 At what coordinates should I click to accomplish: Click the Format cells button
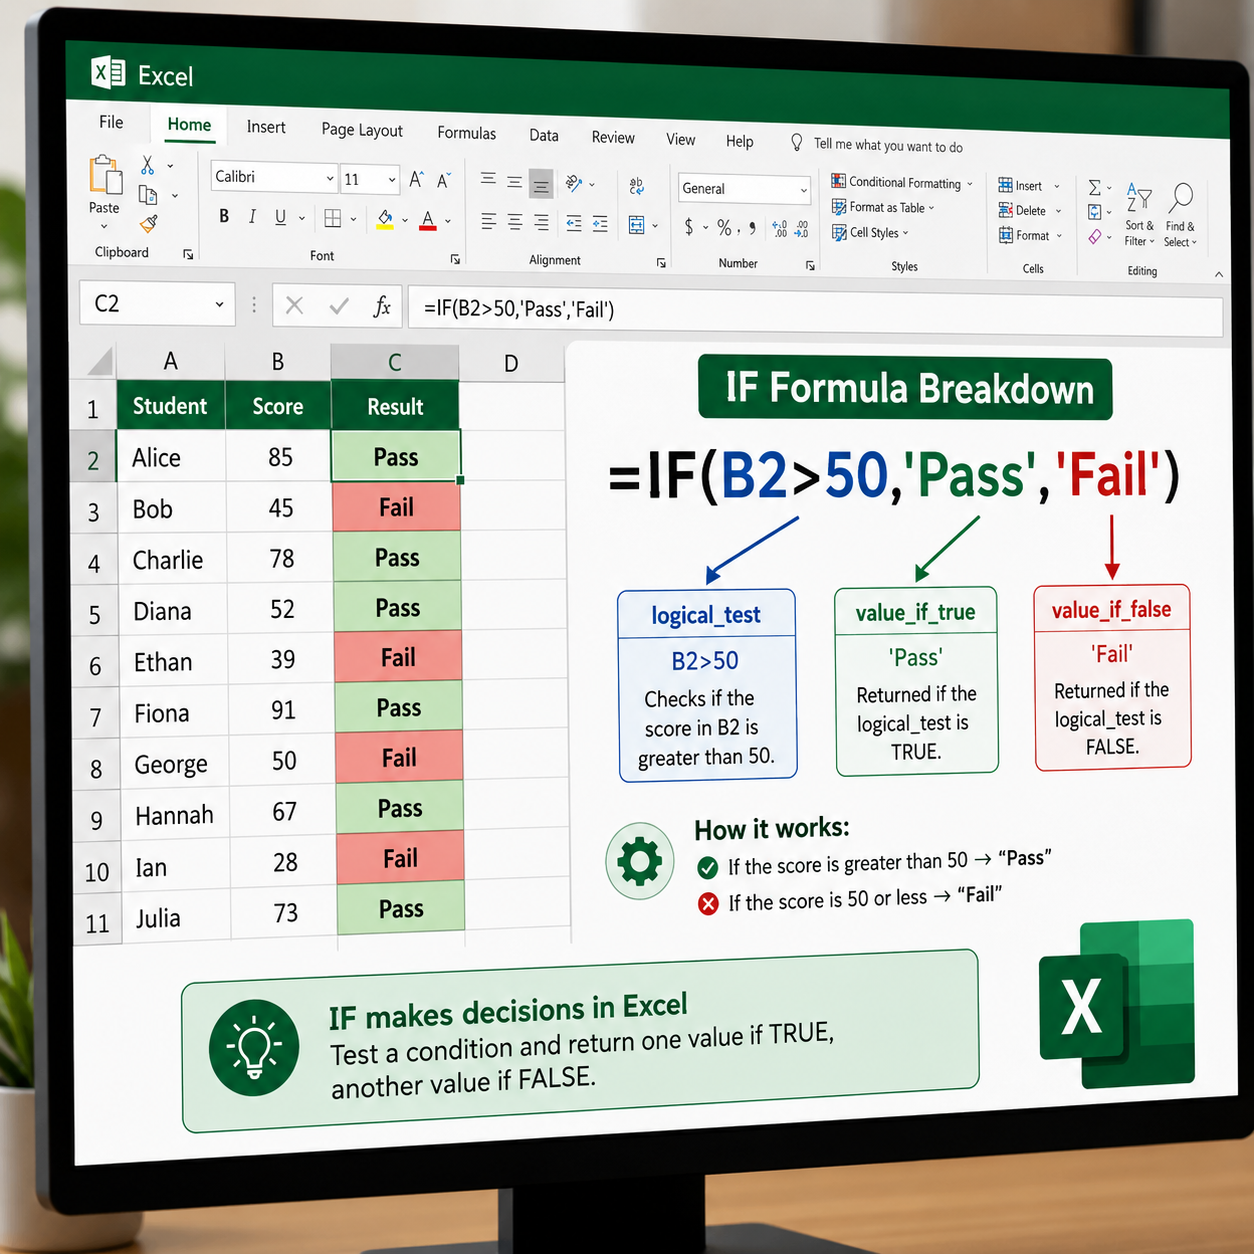coord(1032,236)
